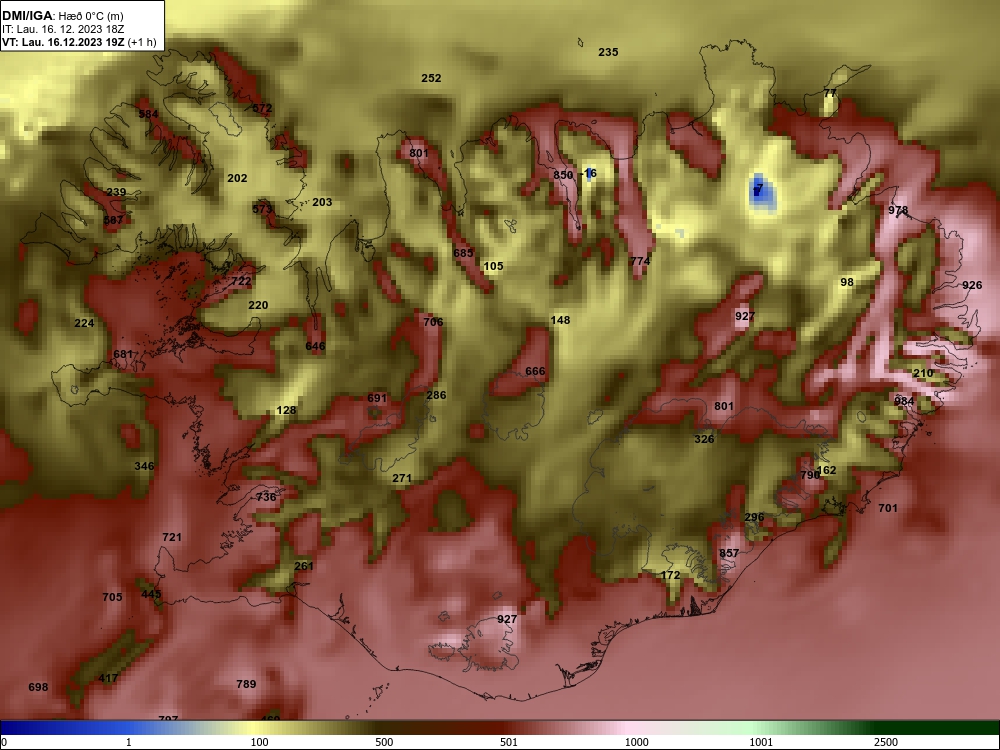Click the 296 height label
The height and width of the screenshot is (750, 1000).
754,518
